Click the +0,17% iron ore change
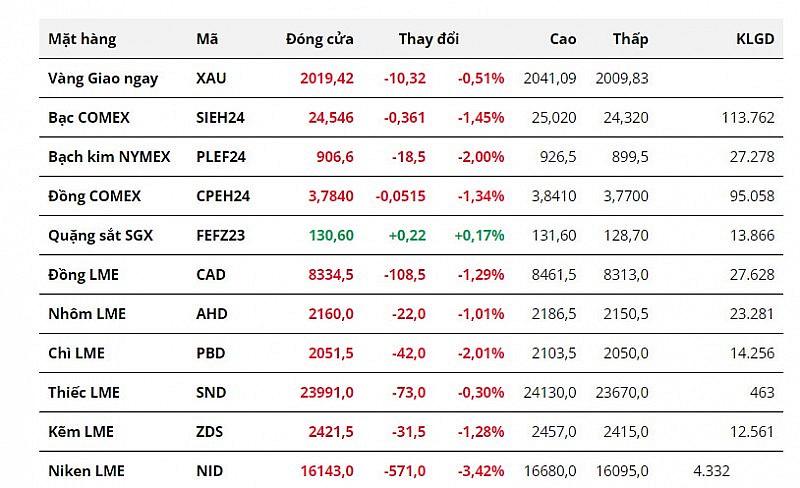 (x=479, y=236)
